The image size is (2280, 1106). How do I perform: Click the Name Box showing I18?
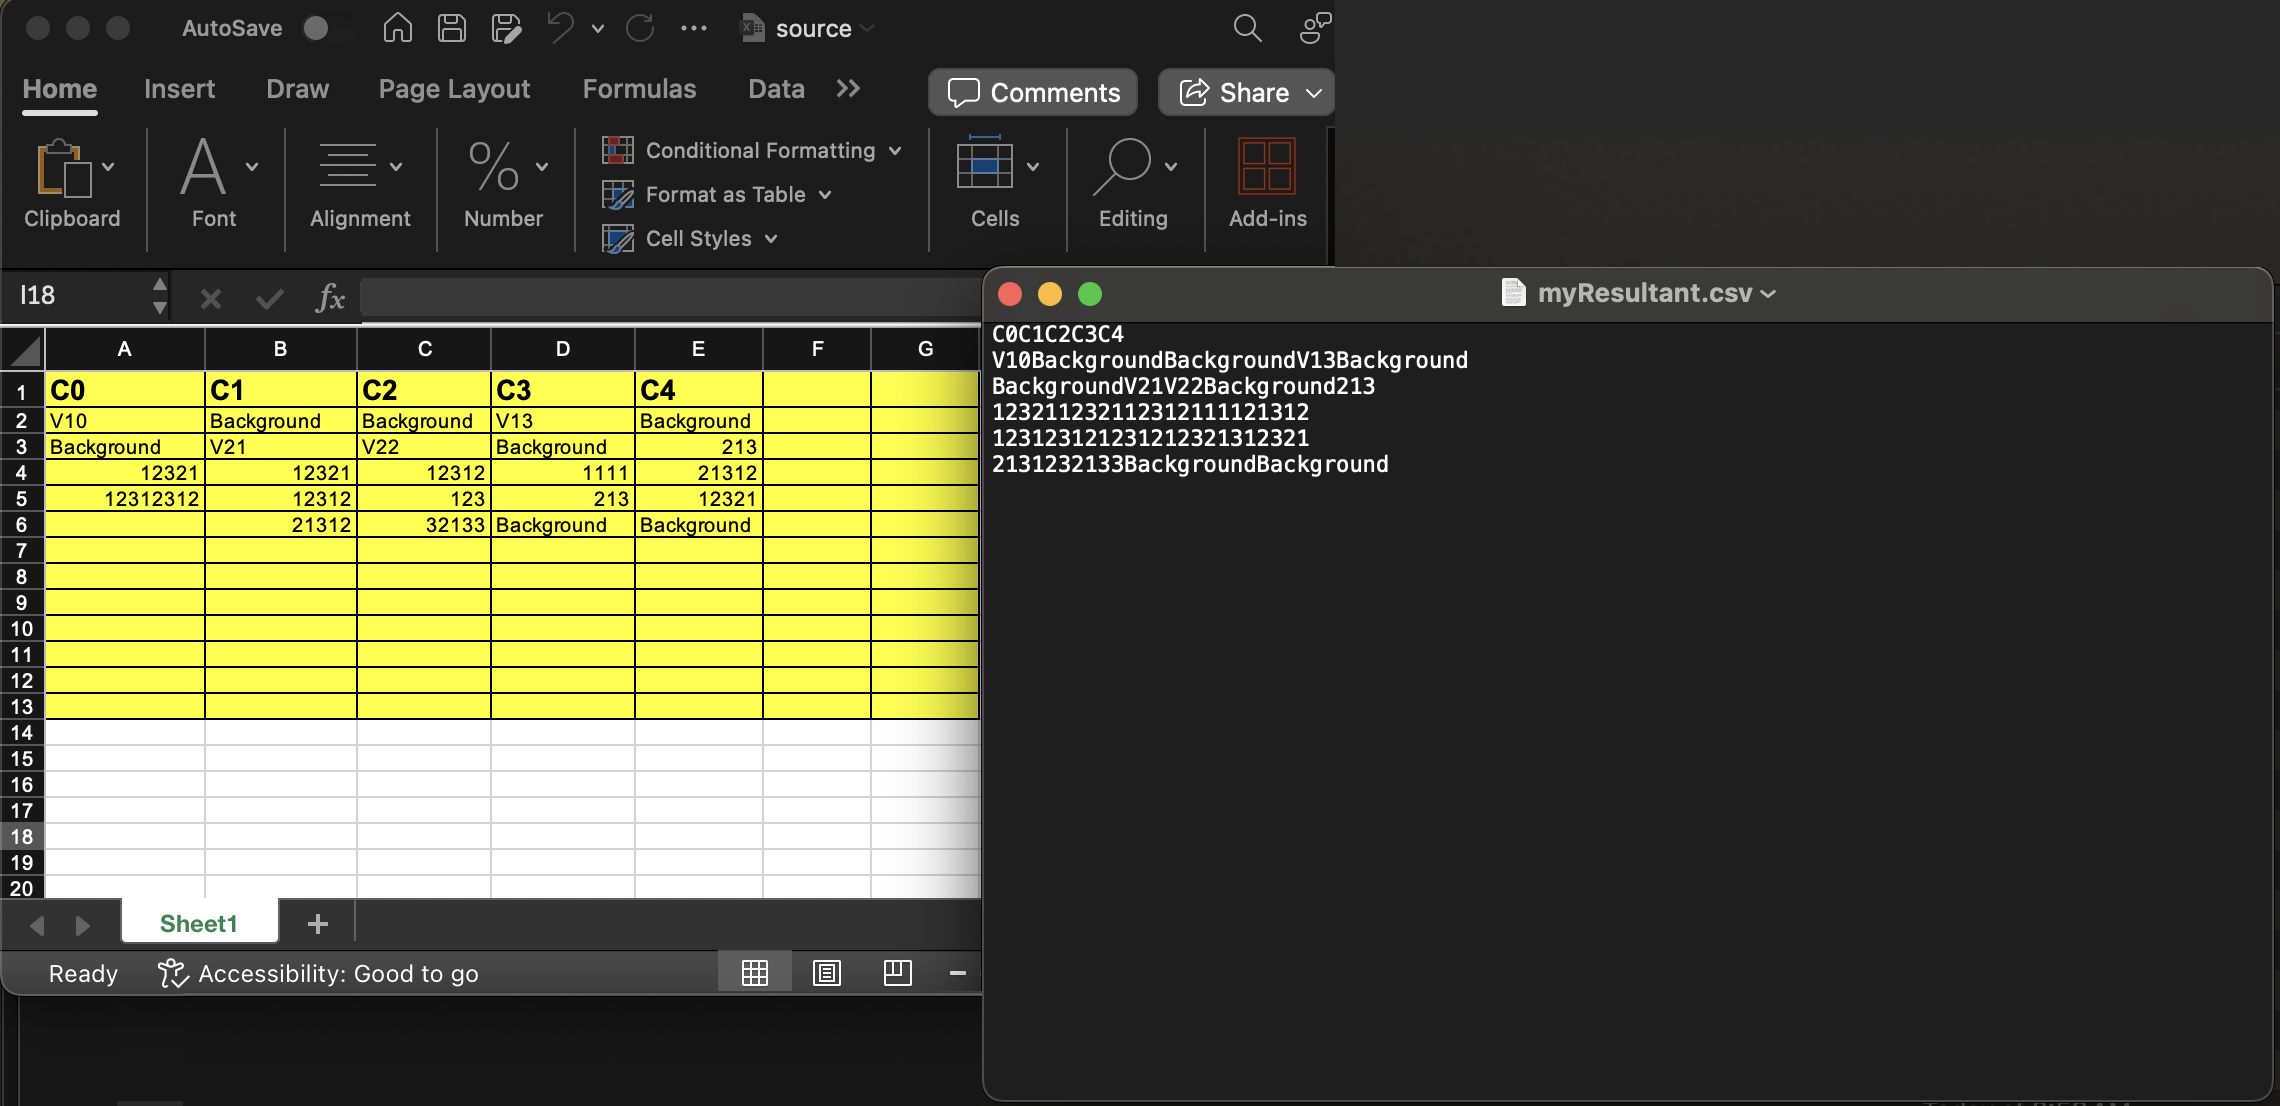click(78, 295)
